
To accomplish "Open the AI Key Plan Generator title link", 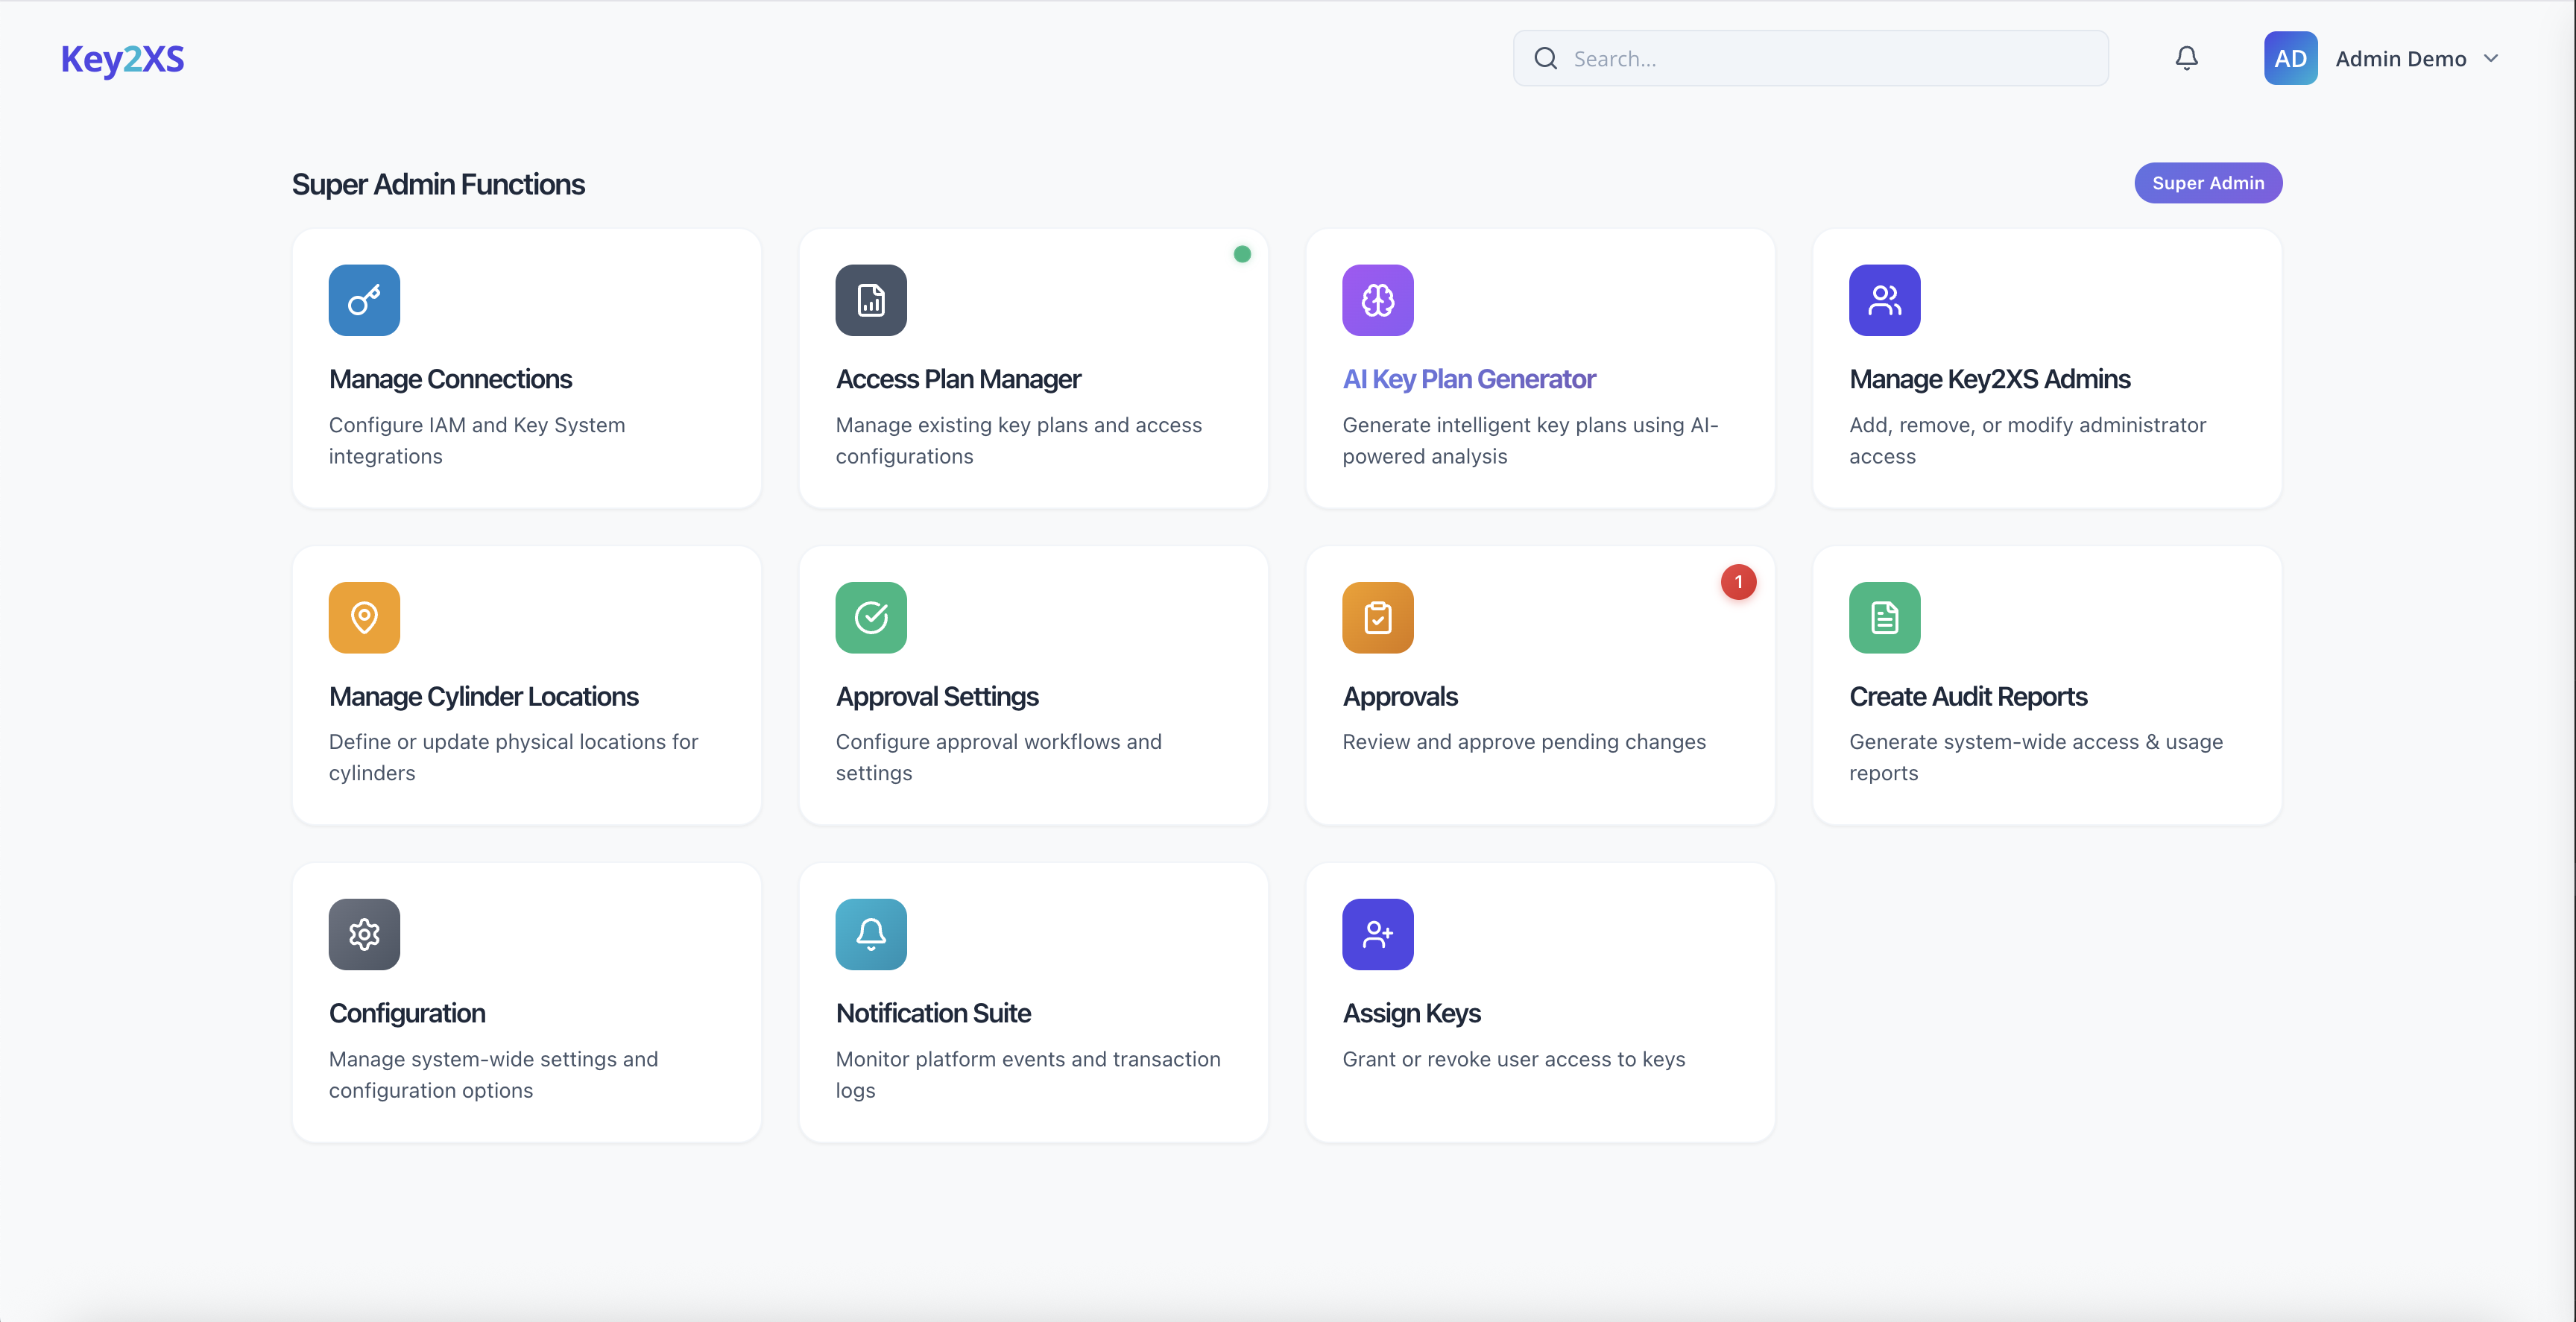I will (x=1468, y=379).
